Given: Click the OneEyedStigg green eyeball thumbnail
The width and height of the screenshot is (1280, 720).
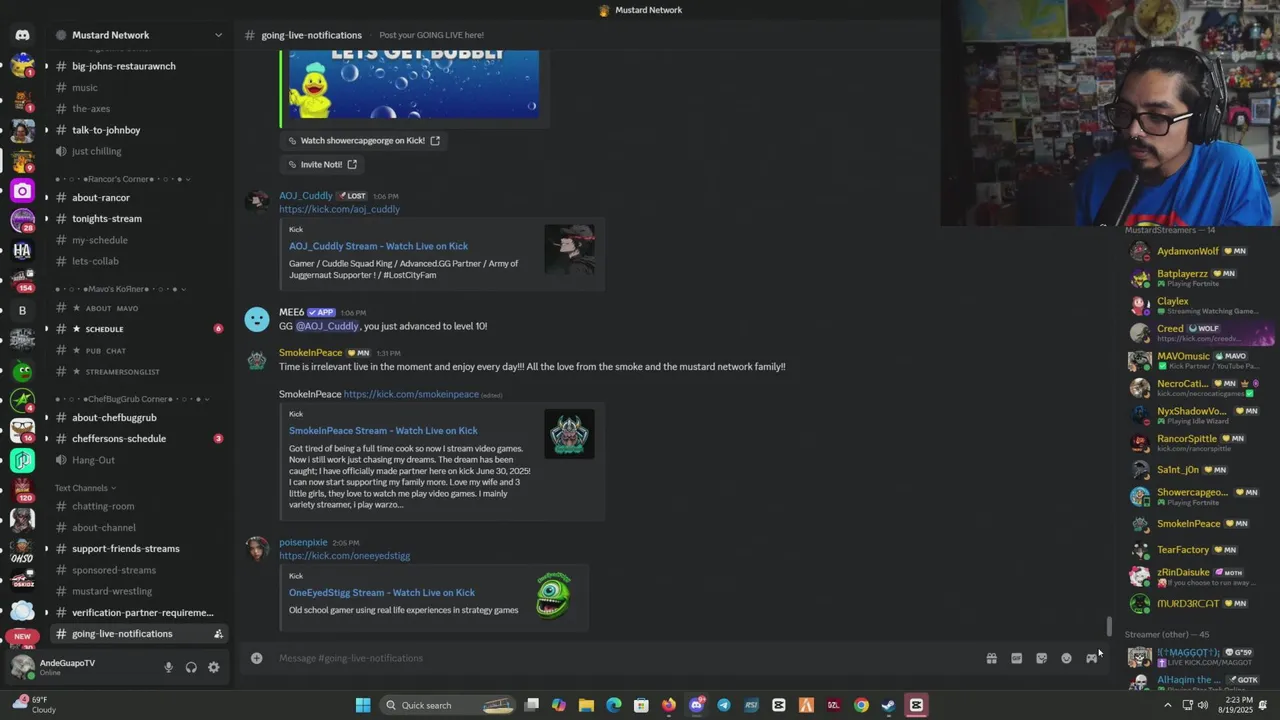Looking at the screenshot, I should [x=554, y=596].
